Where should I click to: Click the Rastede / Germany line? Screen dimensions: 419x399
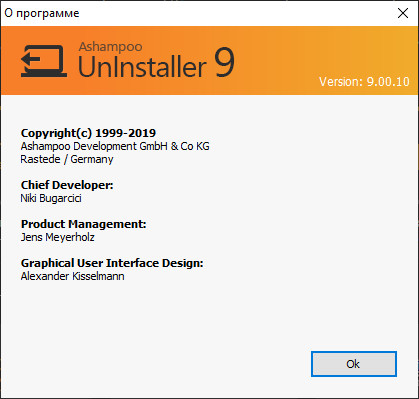(x=67, y=159)
